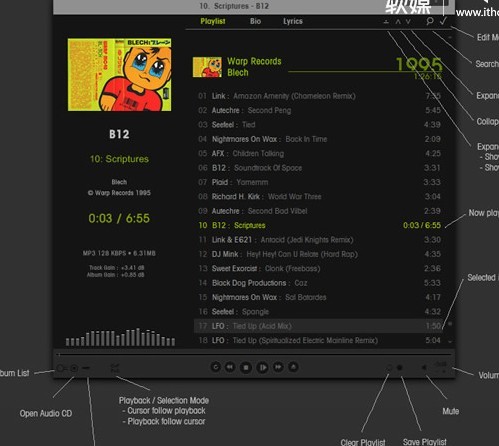Switch to the Lyrics tab
Screen dimensions: 499x446
tap(293, 21)
